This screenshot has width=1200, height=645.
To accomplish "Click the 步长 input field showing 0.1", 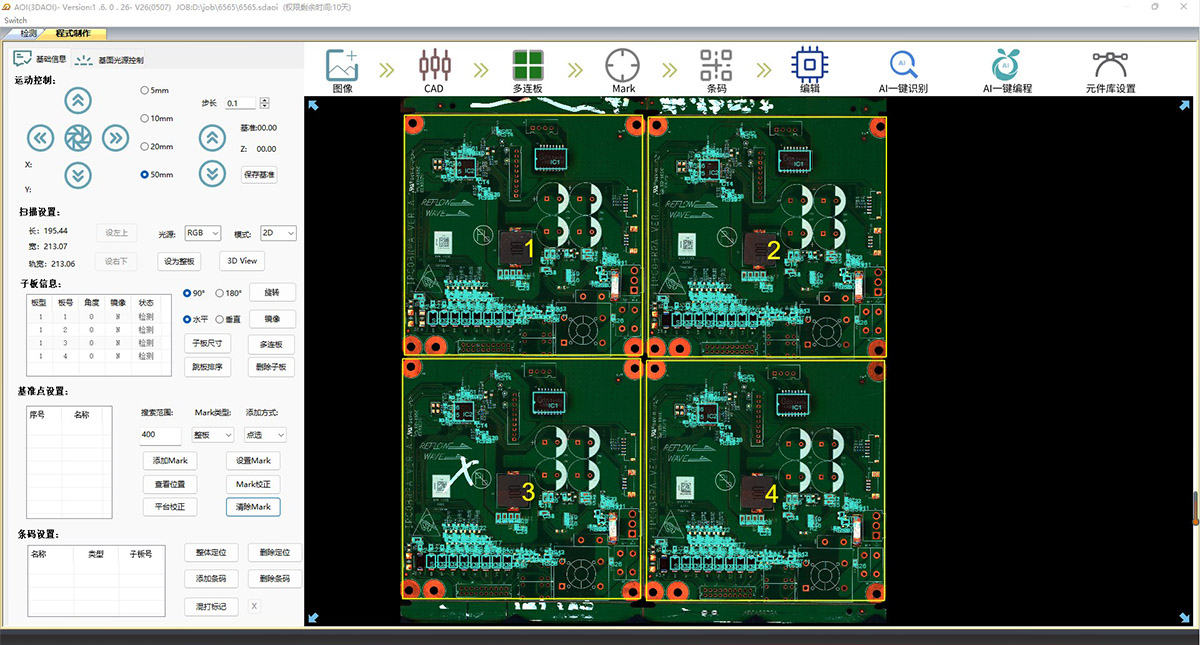I will coord(241,103).
